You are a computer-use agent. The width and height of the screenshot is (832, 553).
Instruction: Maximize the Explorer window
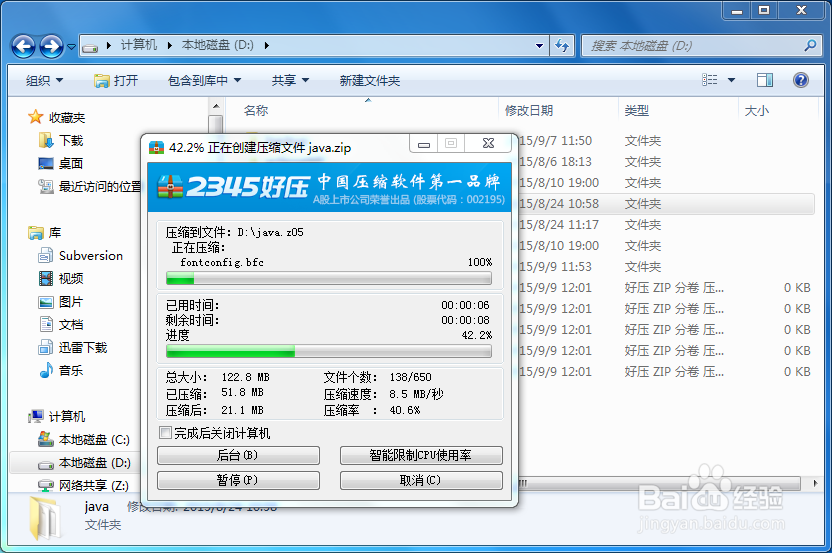(x=764, y=10)
